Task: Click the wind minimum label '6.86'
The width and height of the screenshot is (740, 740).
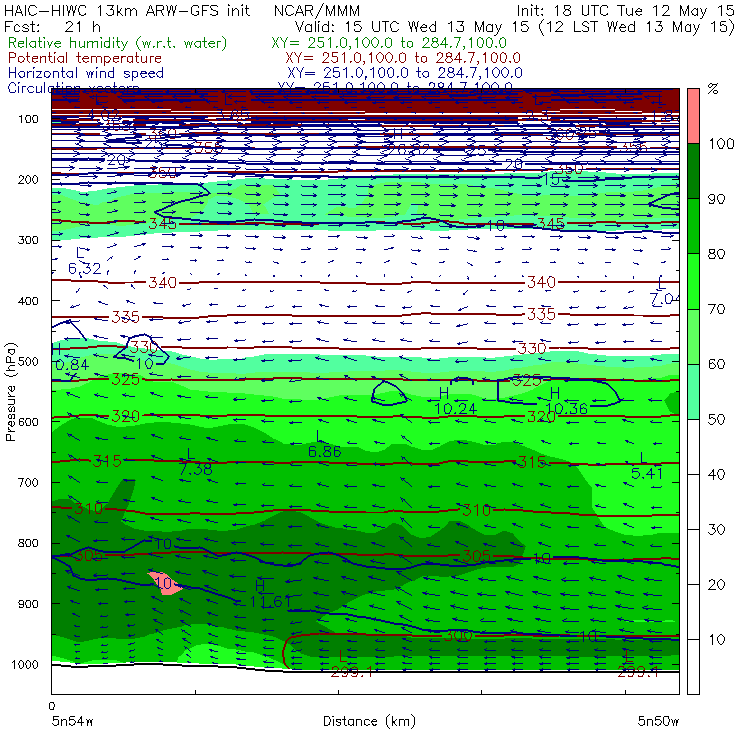Action: tap(324, 452)
